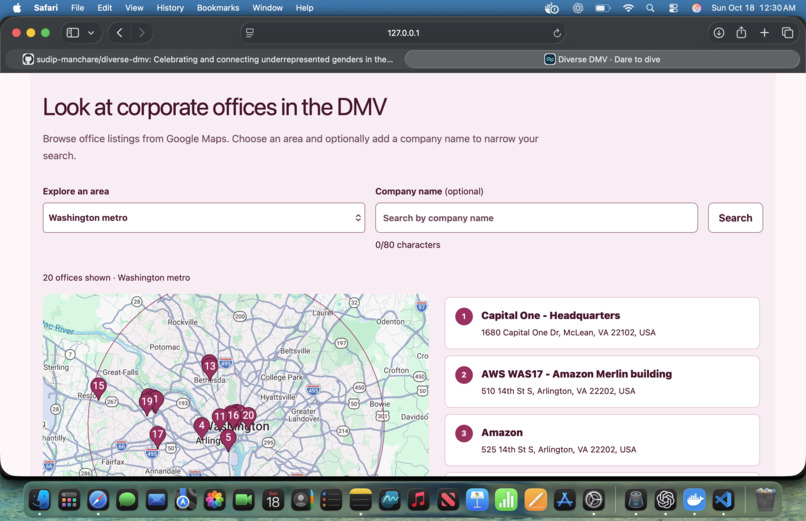Select map pin number 11

(x=218, y=417)
